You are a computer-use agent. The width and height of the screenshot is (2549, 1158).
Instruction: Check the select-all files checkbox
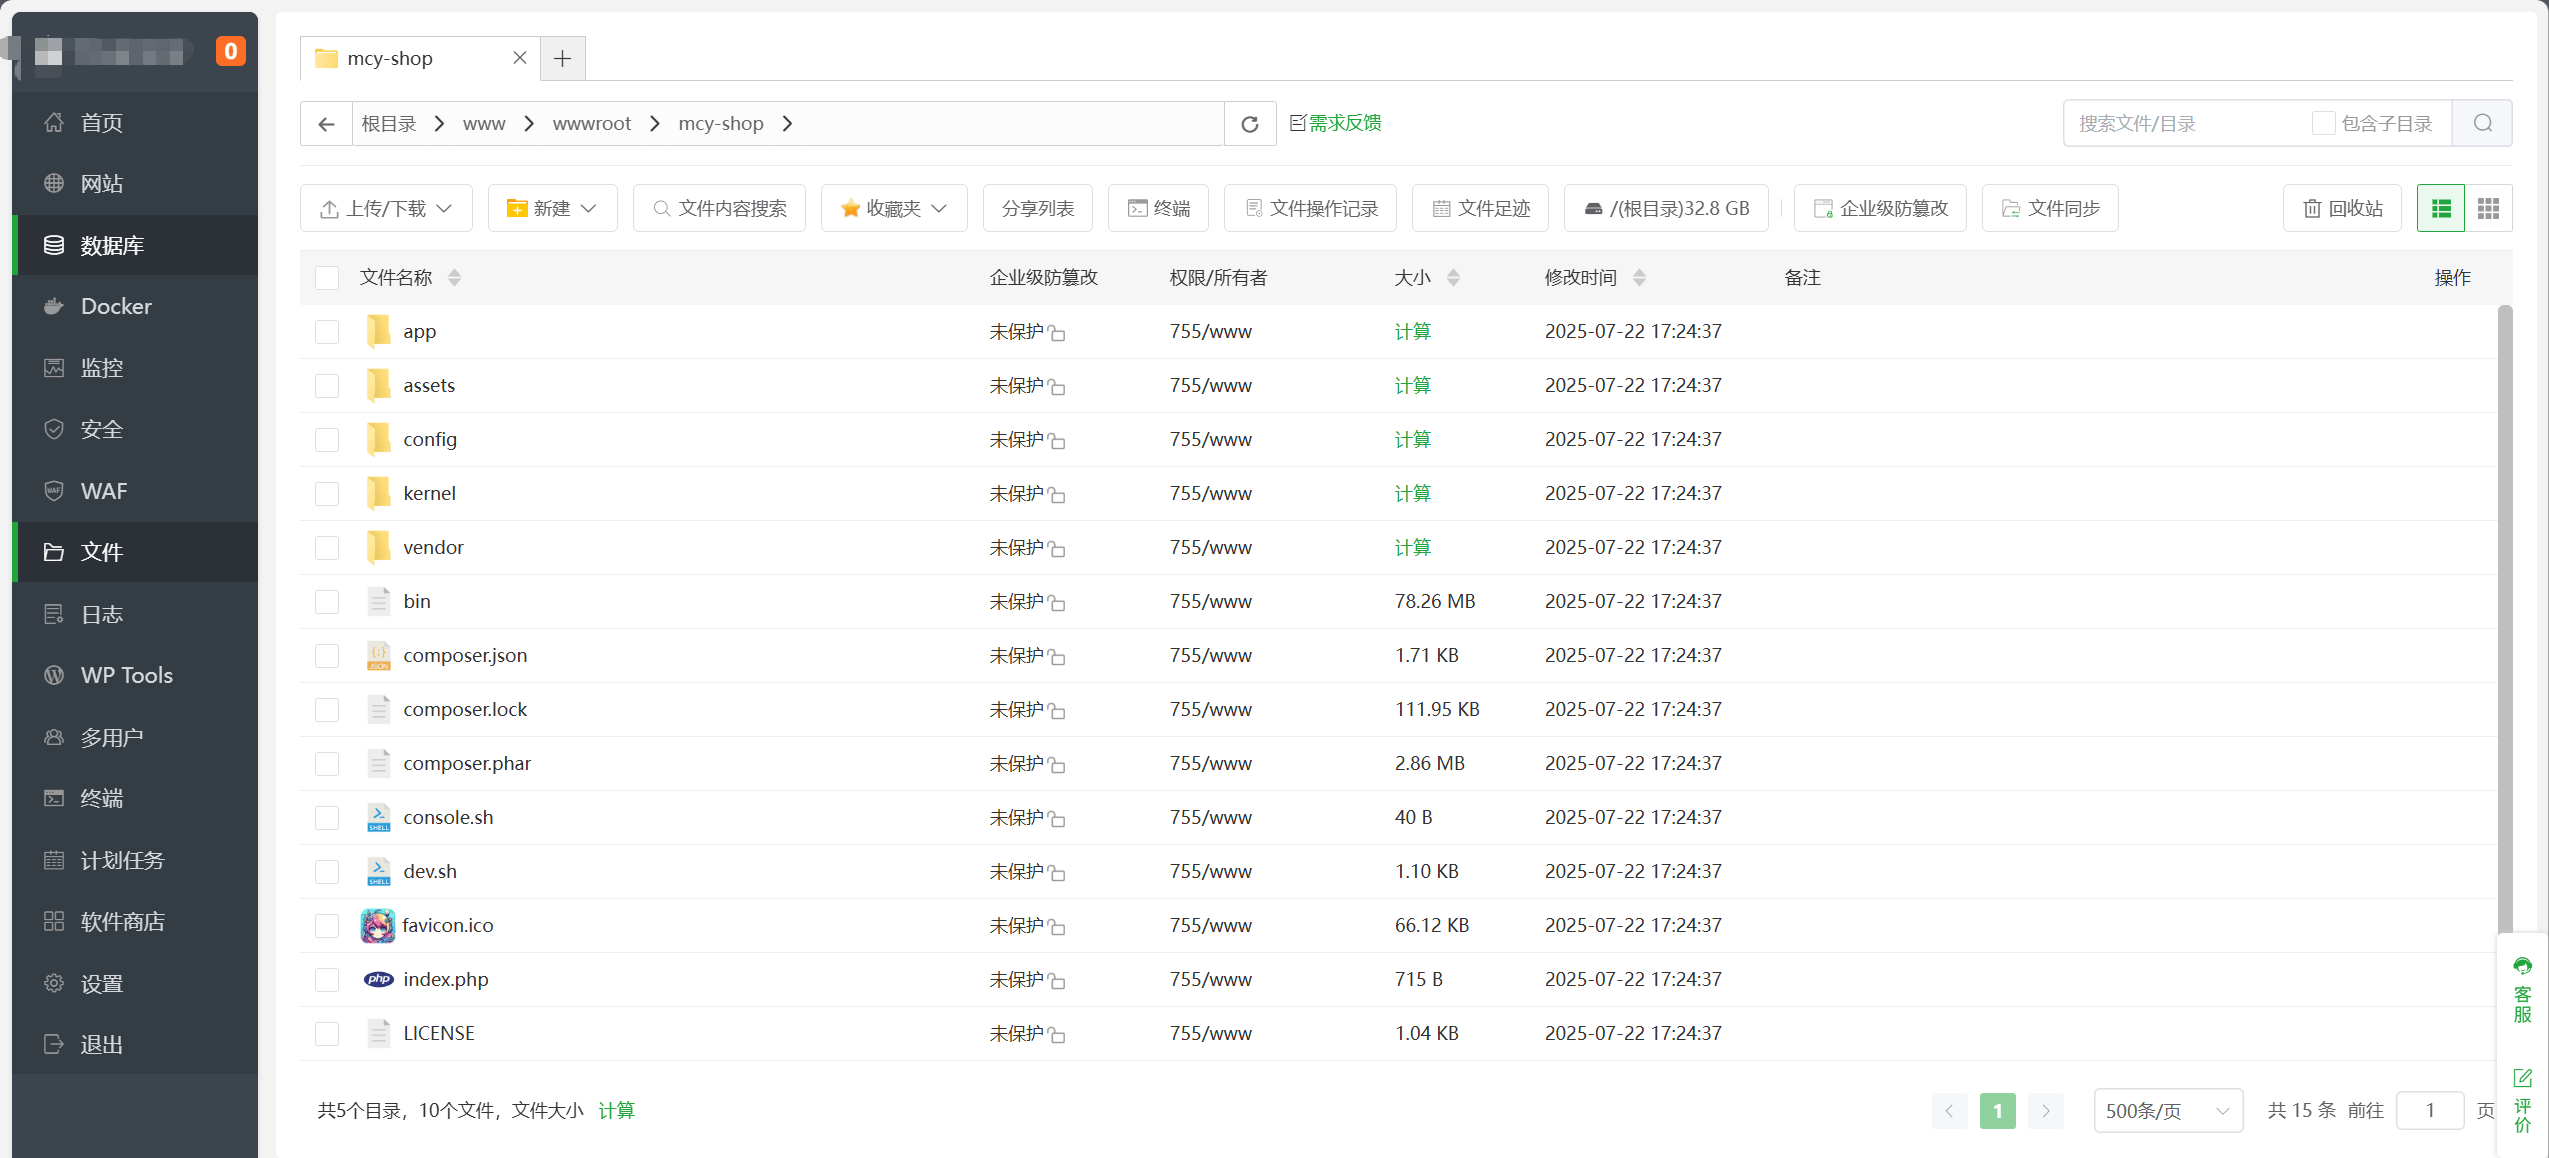(327, 277)
